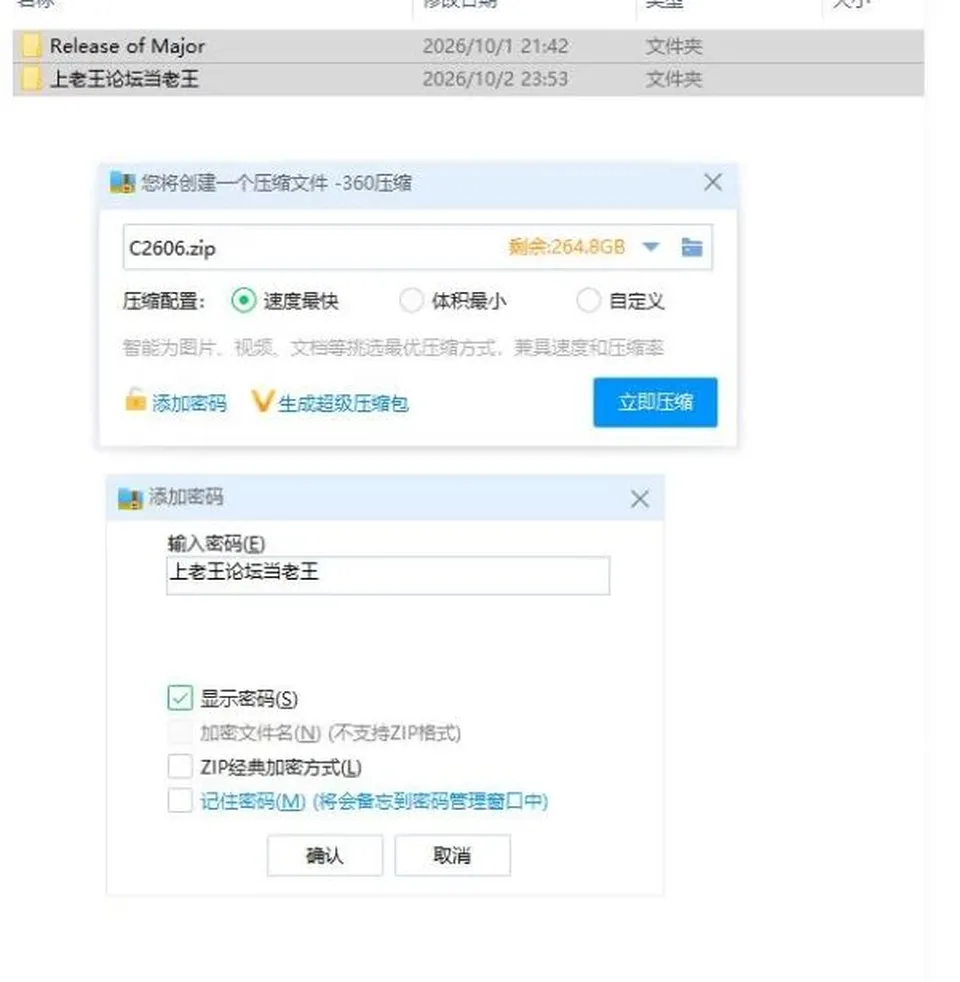Close the 360压缩 create archive dialog
This screenshot has width=960, height=982.
tap(713, 182)
